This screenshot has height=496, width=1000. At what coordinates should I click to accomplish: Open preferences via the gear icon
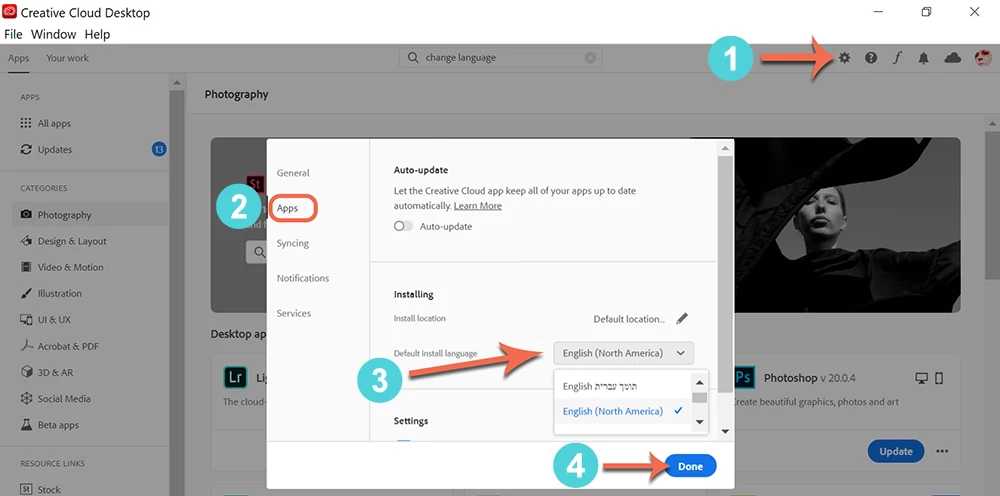coord(844,58)
